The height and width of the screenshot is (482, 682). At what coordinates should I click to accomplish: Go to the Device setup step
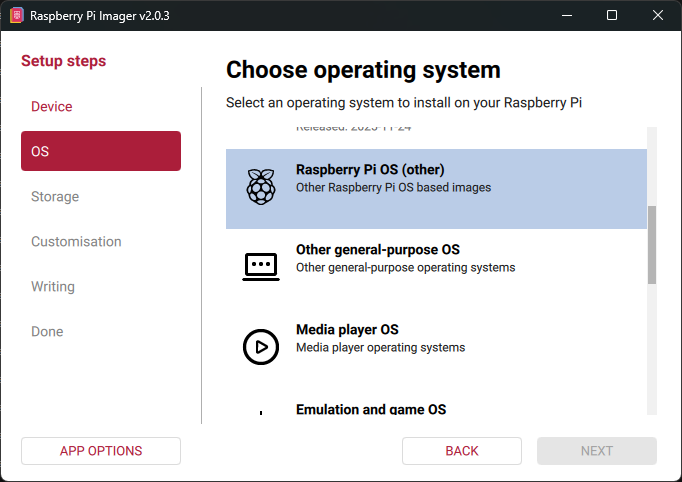tap(101, 107)
